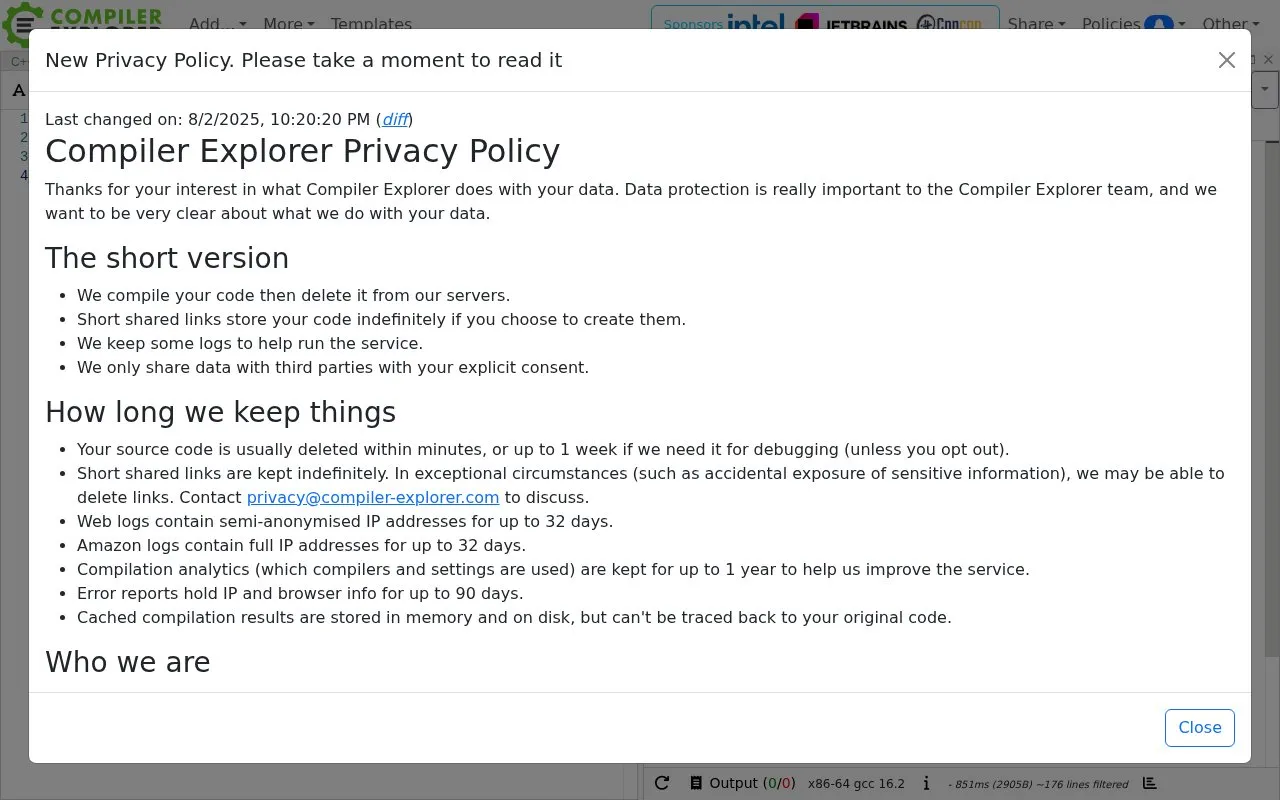Click the recompile refresh icon in the bottom bar
This screenshot has height=800, width=1280.
[662, 783]
